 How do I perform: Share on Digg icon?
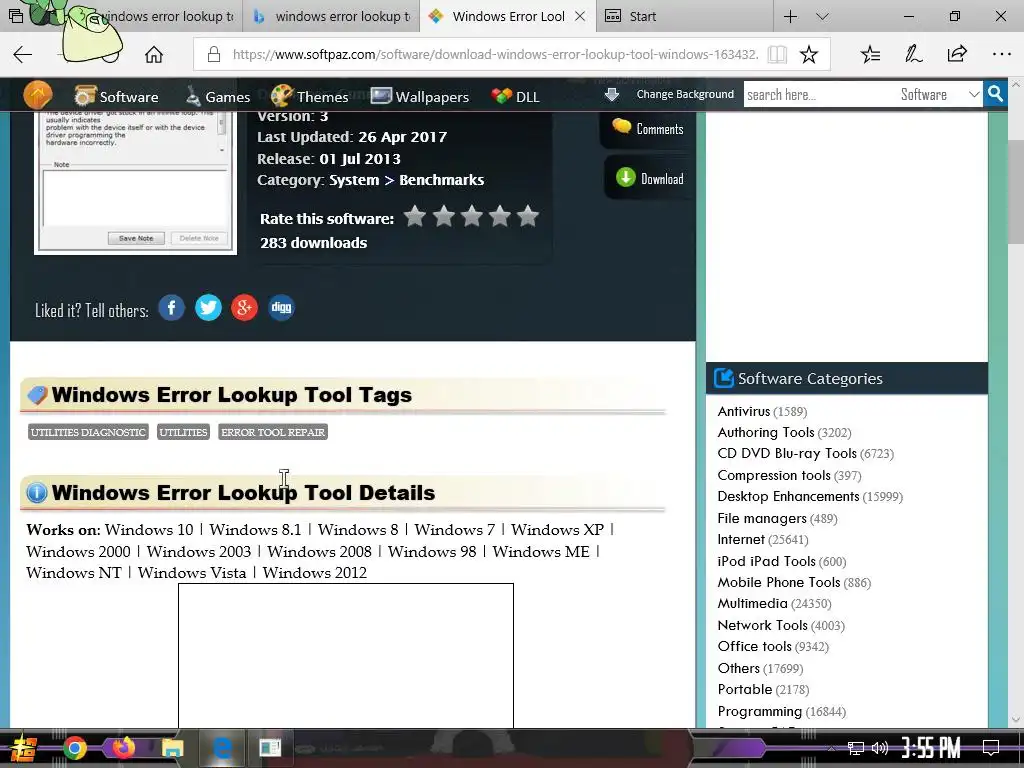click(x=281, y=308)
